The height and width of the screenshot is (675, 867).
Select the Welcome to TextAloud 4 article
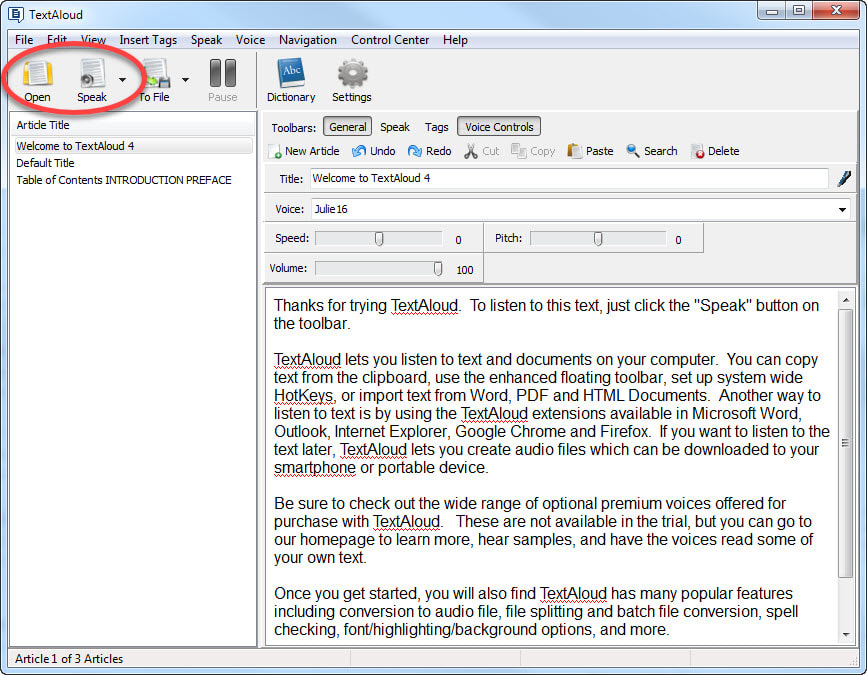tap(133, 146)
